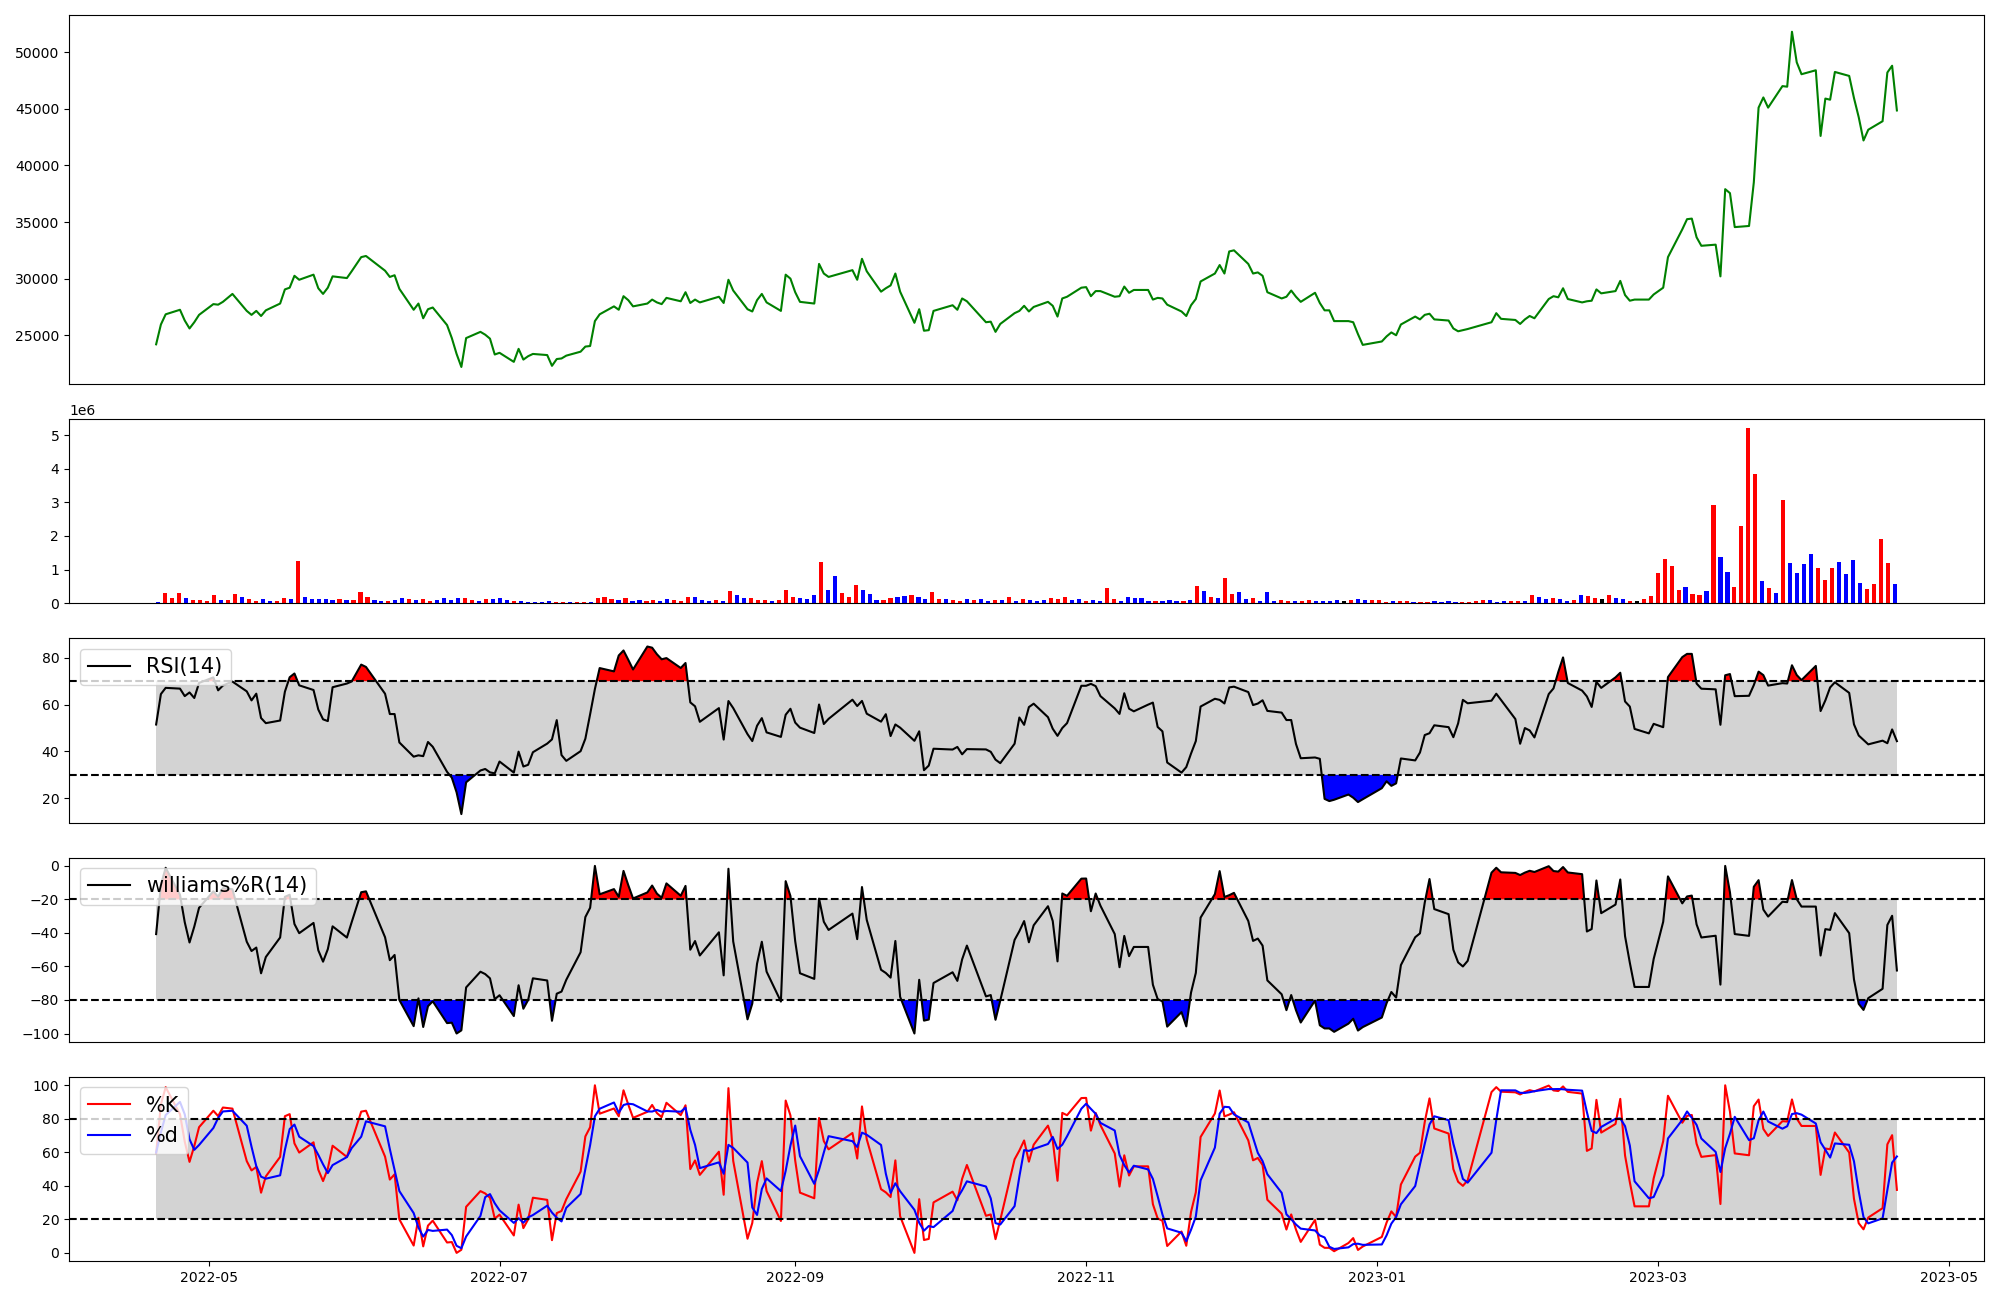This screenshot has height=1300, width=2000.
Task: Click the tallest red volume bar
Action: [1748, 515]
